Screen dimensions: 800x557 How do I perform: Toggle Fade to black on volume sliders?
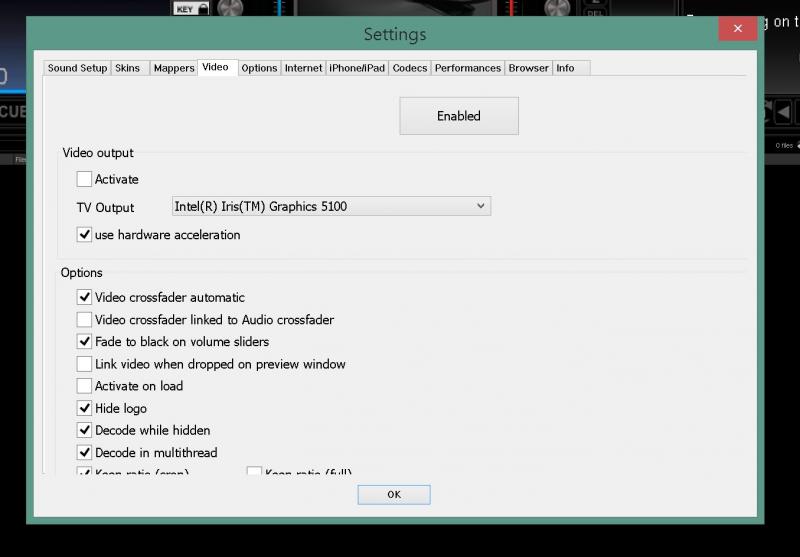(x=84, y=342)
